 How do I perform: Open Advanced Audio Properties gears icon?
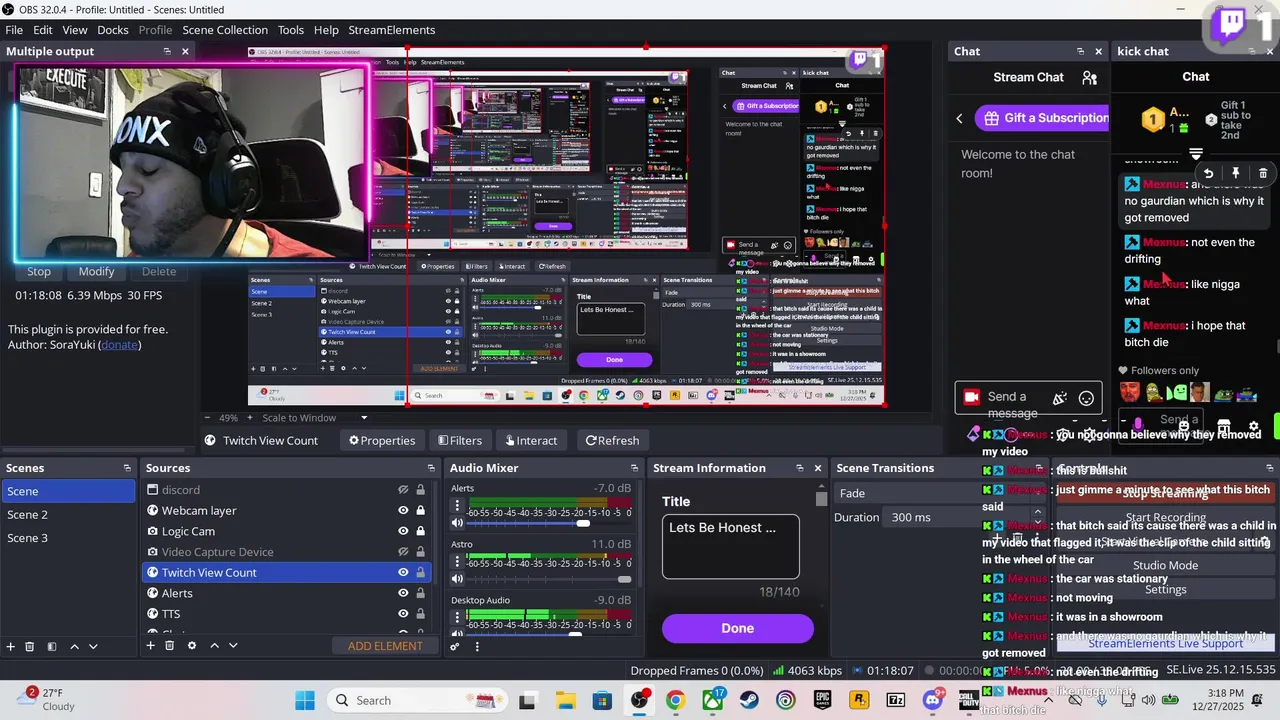pos(455,646)
